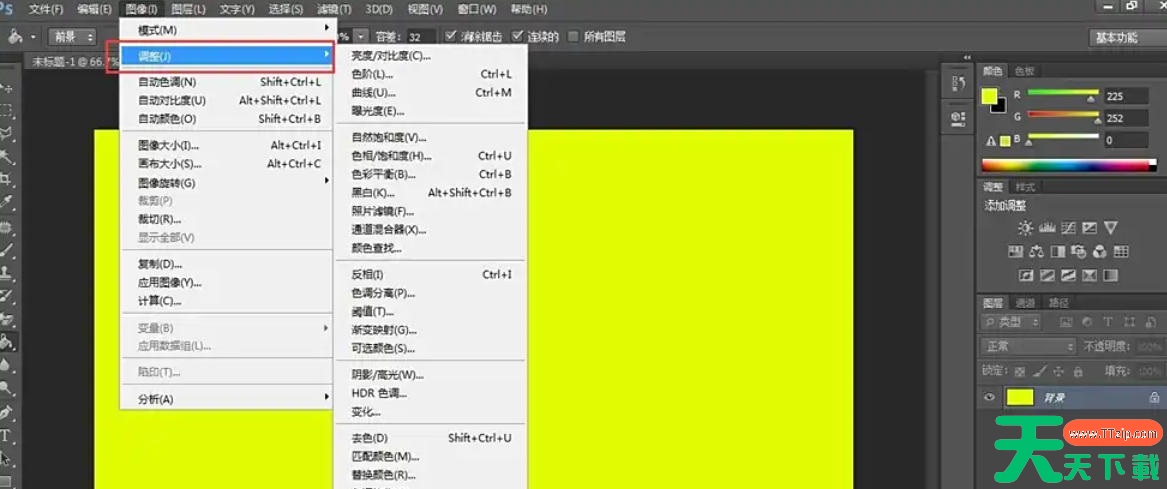Screen dimensions: 1167x489
Task: Open the workspace switcher dropdown at top right
Action: (1125, 37)
